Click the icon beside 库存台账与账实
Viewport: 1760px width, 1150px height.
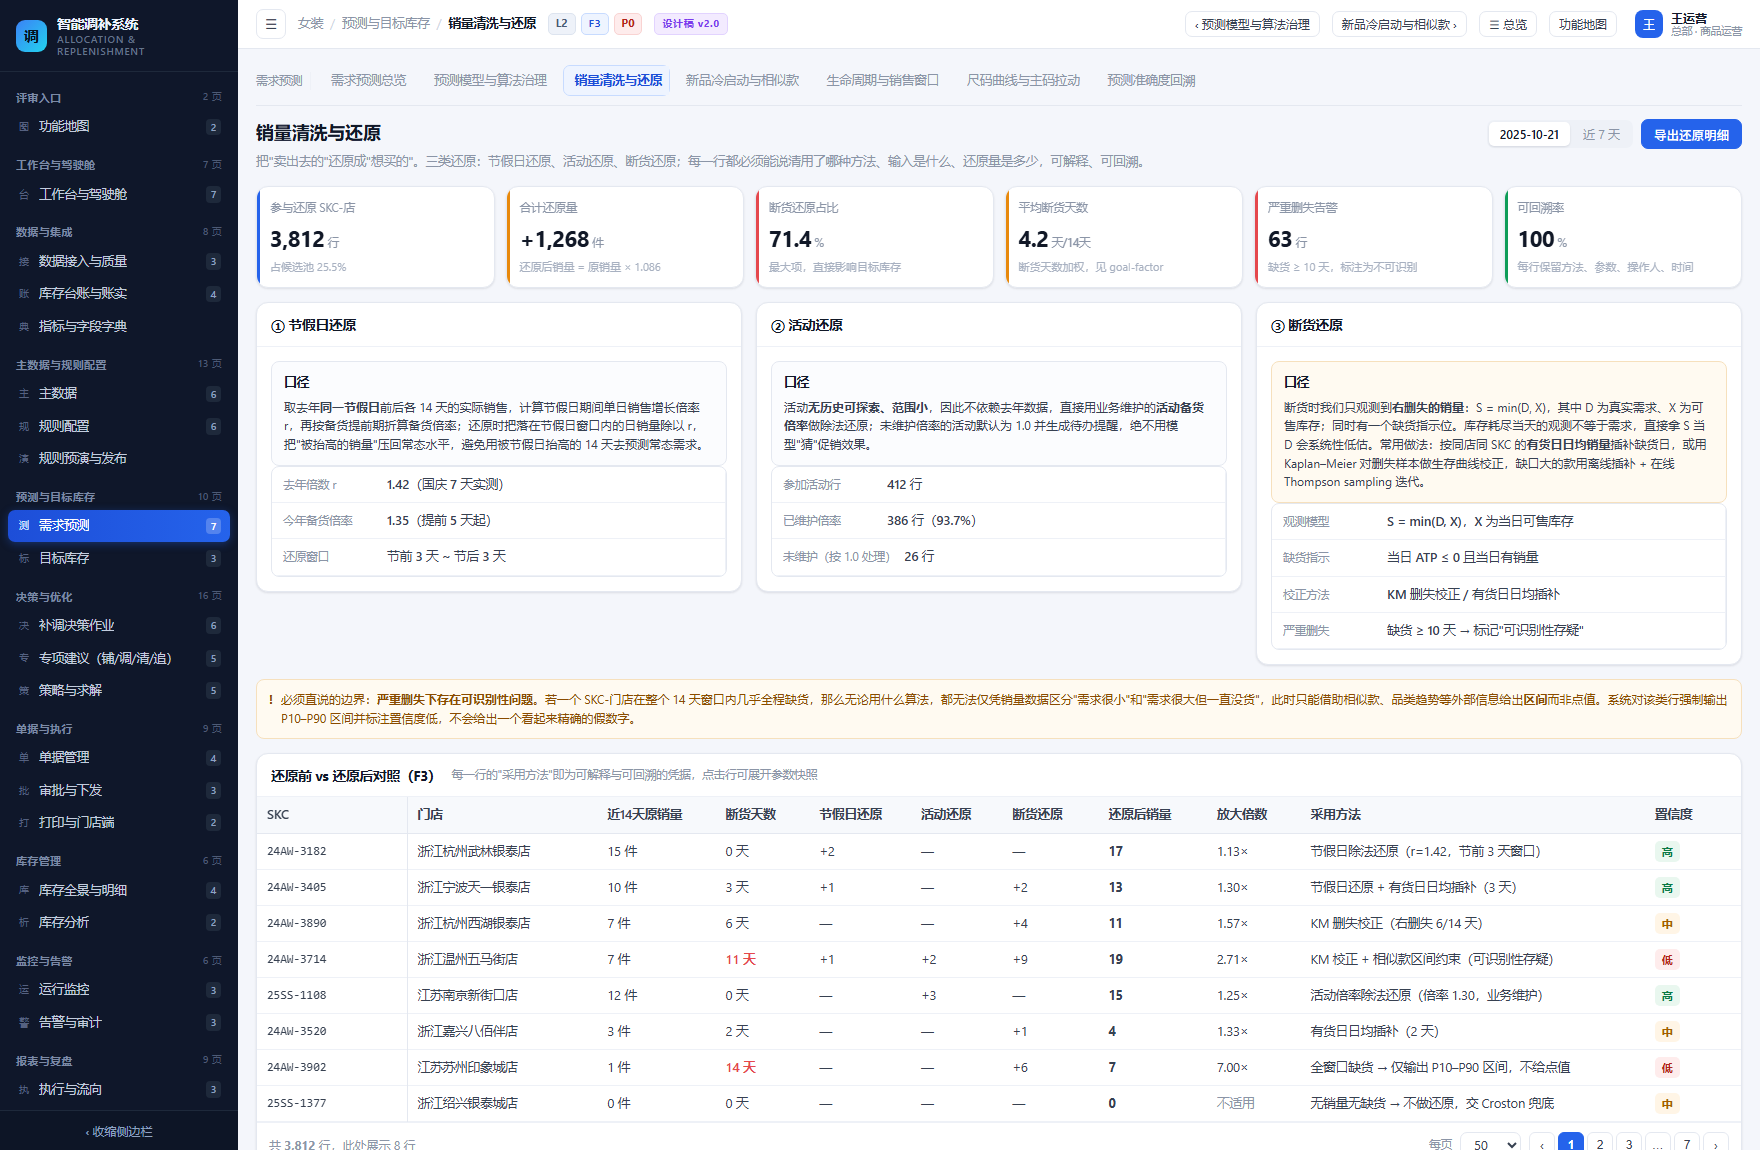point(24,294)
